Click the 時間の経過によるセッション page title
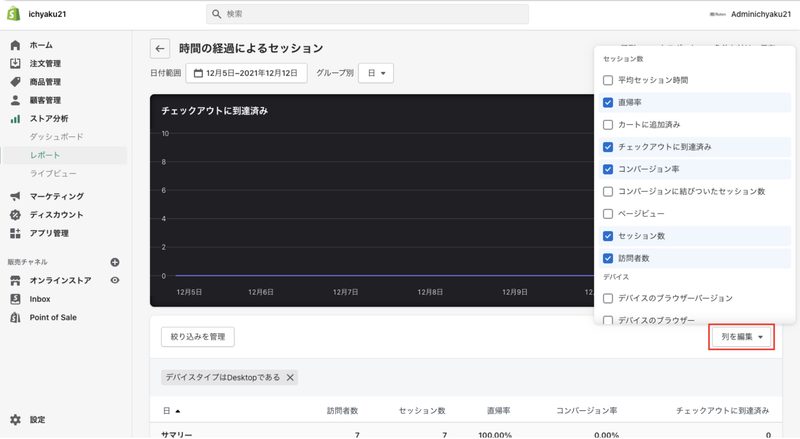 (x=251, y=48)
